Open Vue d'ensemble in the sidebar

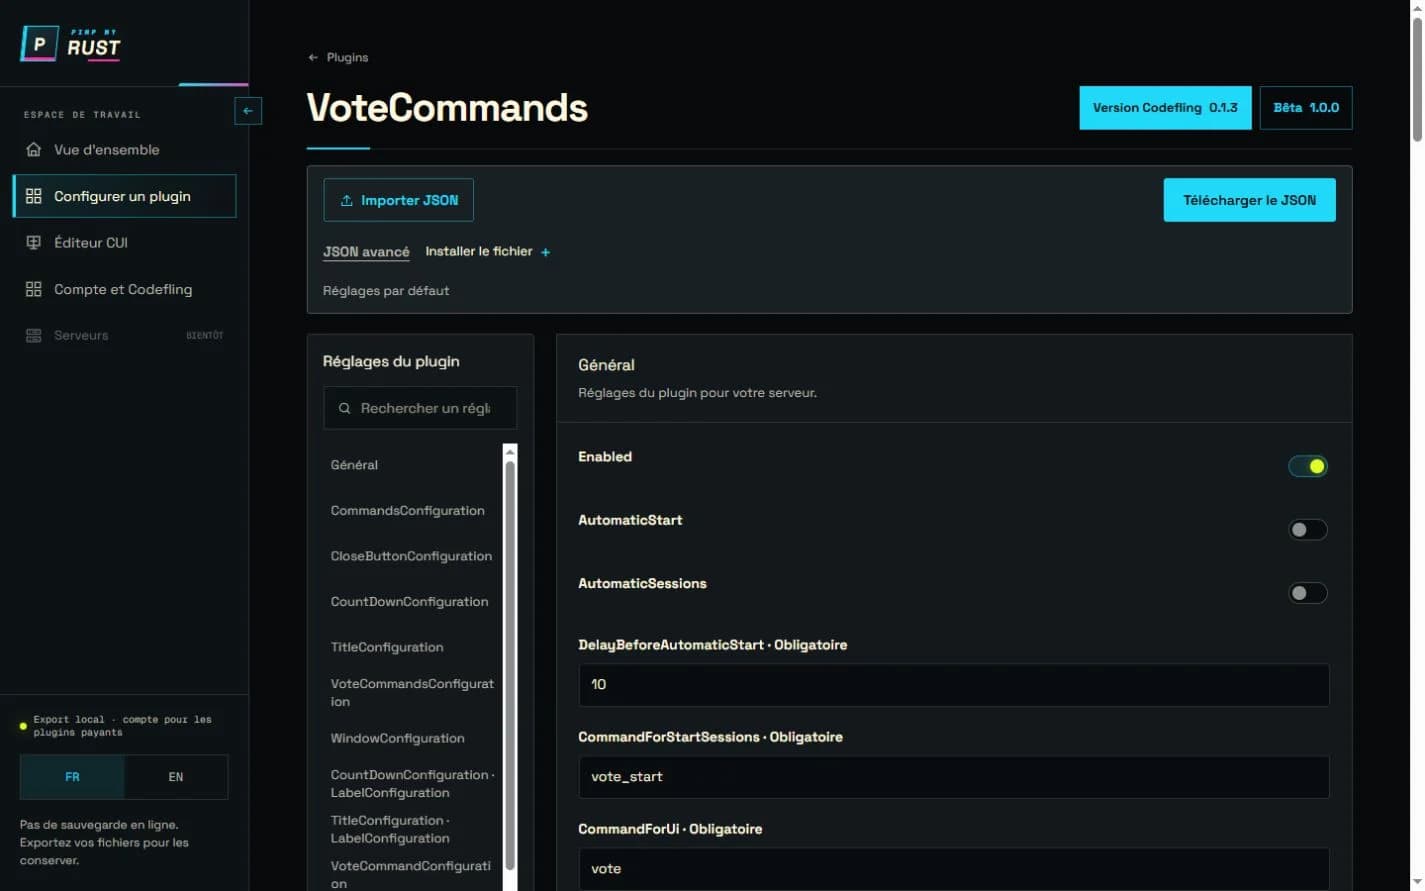124,150
